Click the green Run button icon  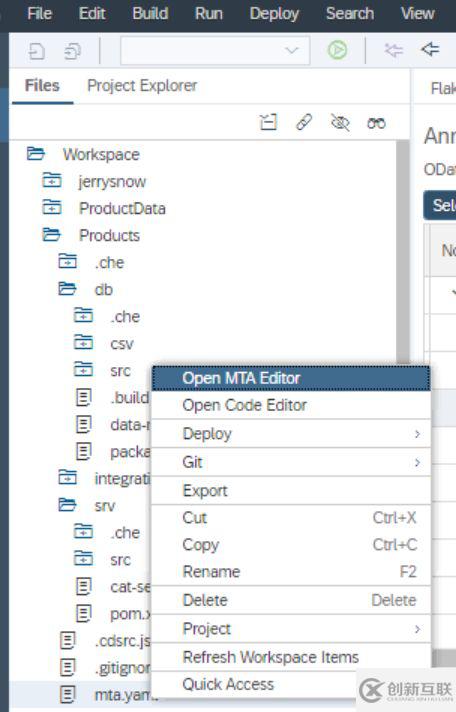[337, 50]
